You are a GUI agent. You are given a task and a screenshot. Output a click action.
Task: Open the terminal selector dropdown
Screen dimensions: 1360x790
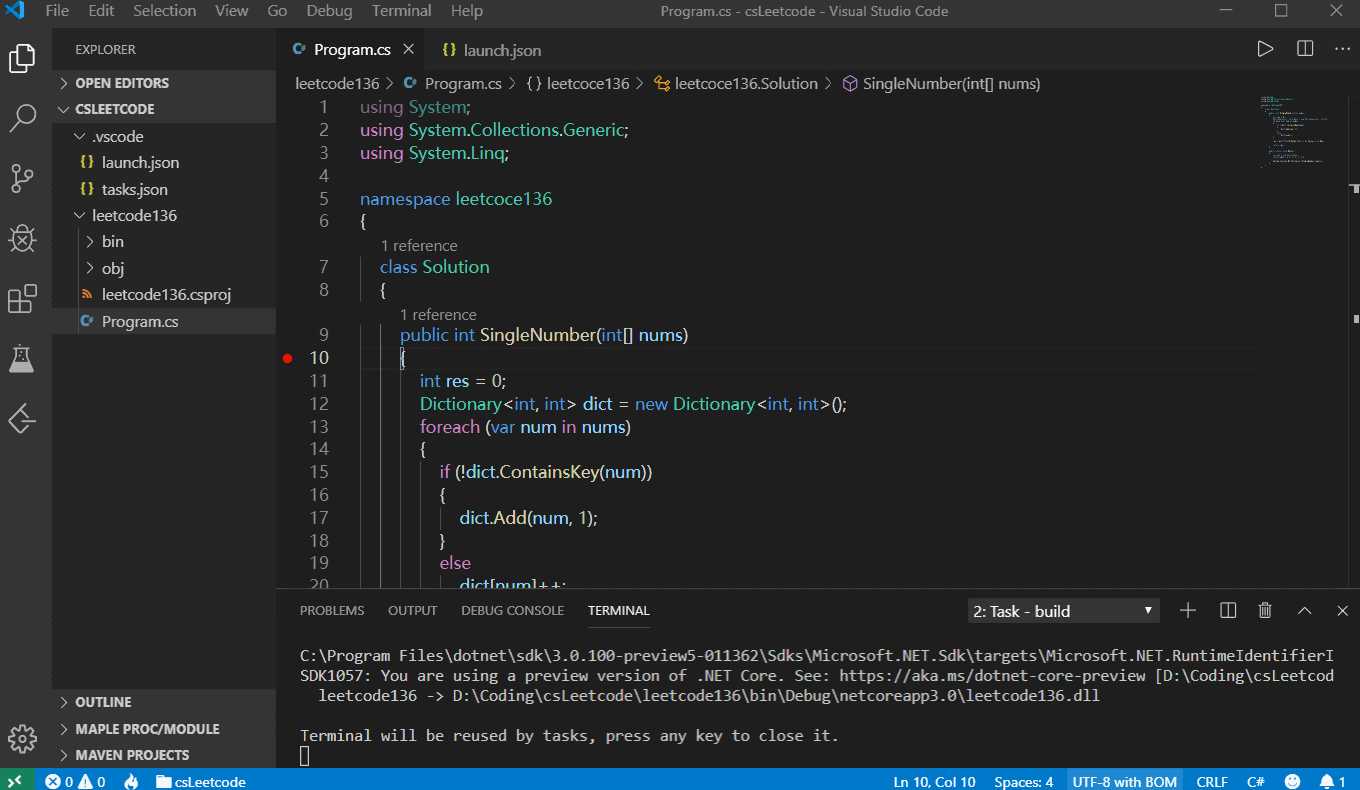[x=1064, y=611]
